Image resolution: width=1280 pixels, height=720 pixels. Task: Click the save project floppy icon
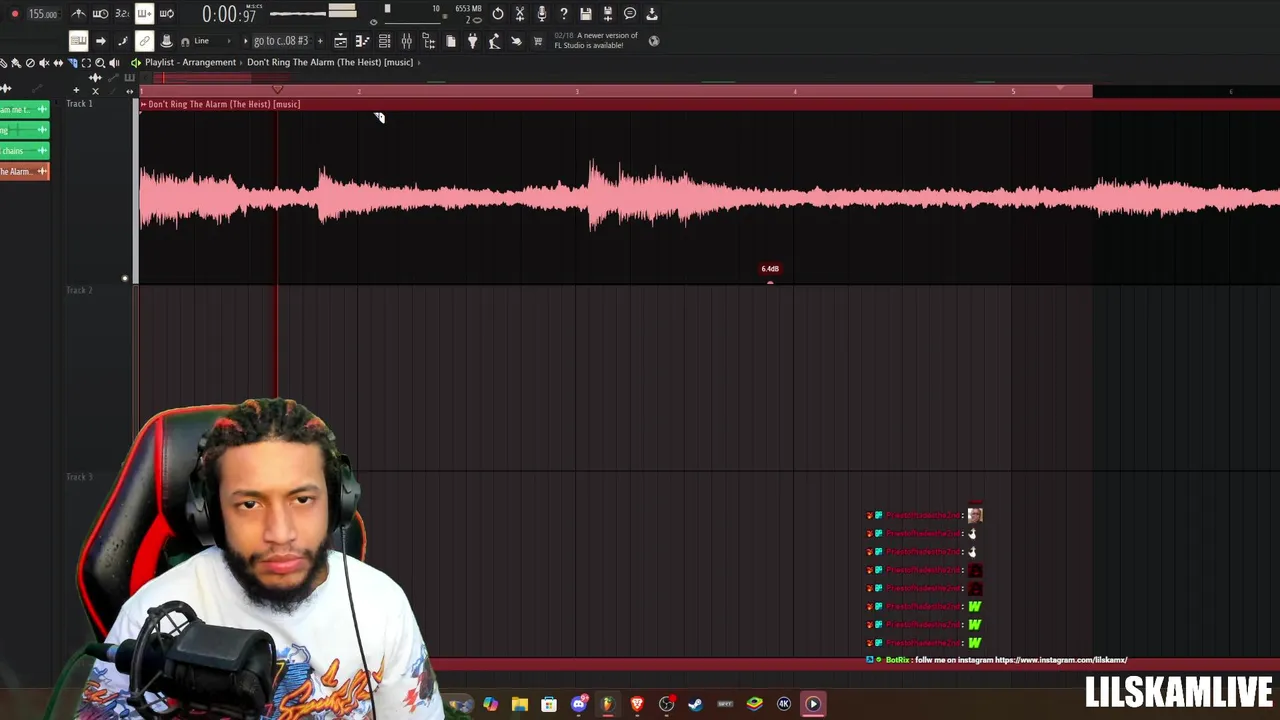pyautogui.click(x=586, y=14)
